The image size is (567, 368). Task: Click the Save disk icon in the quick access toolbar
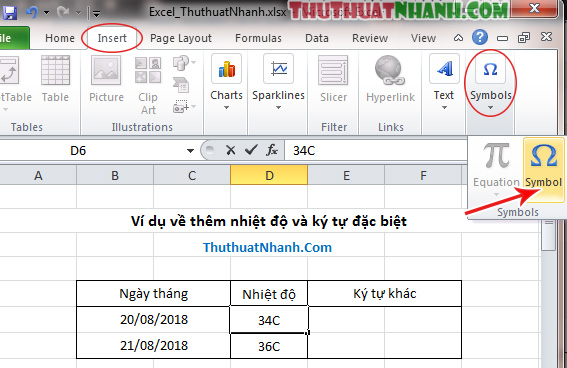9,13
